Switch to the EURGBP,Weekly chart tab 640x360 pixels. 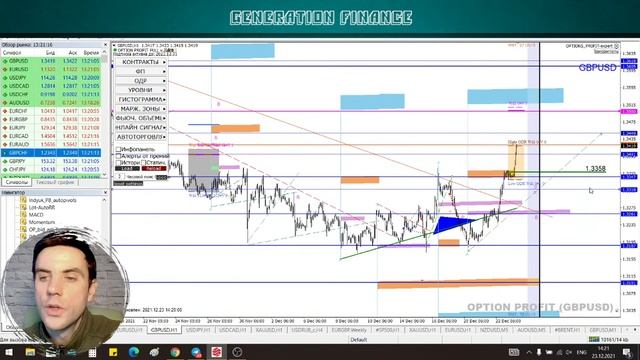349,330
